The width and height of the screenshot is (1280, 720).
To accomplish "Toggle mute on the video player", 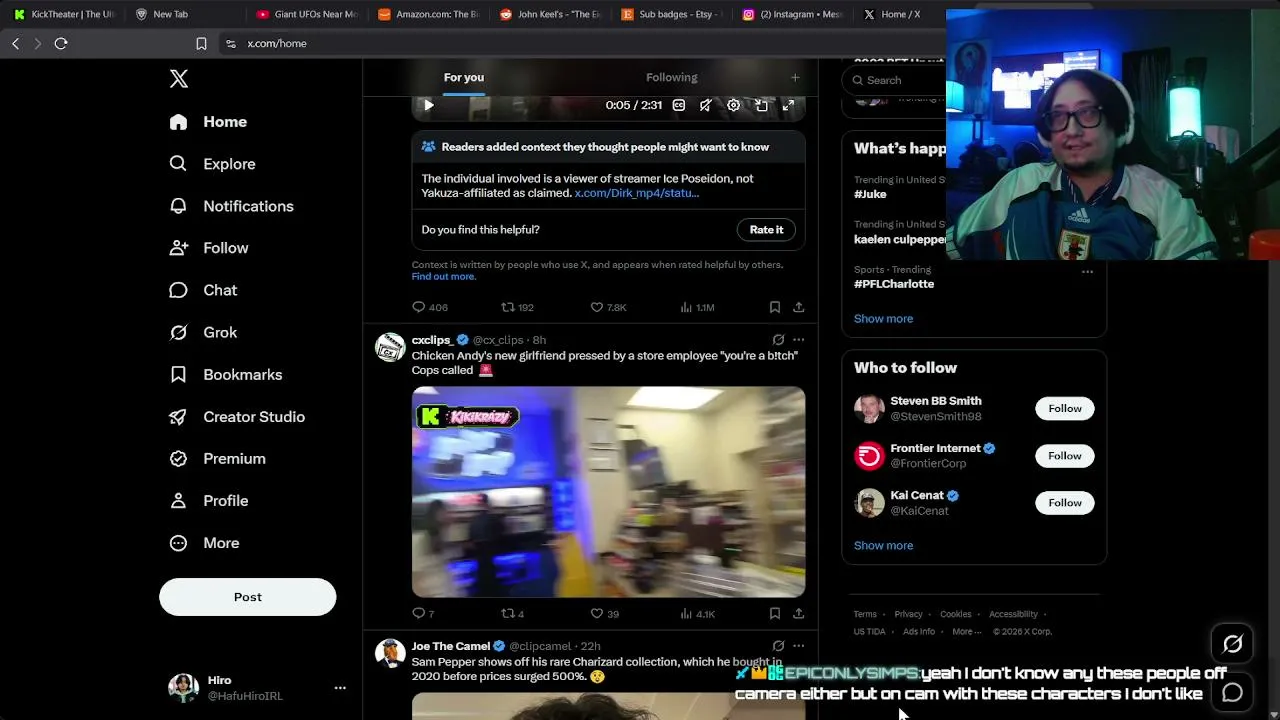I will (x=706, y=105).
